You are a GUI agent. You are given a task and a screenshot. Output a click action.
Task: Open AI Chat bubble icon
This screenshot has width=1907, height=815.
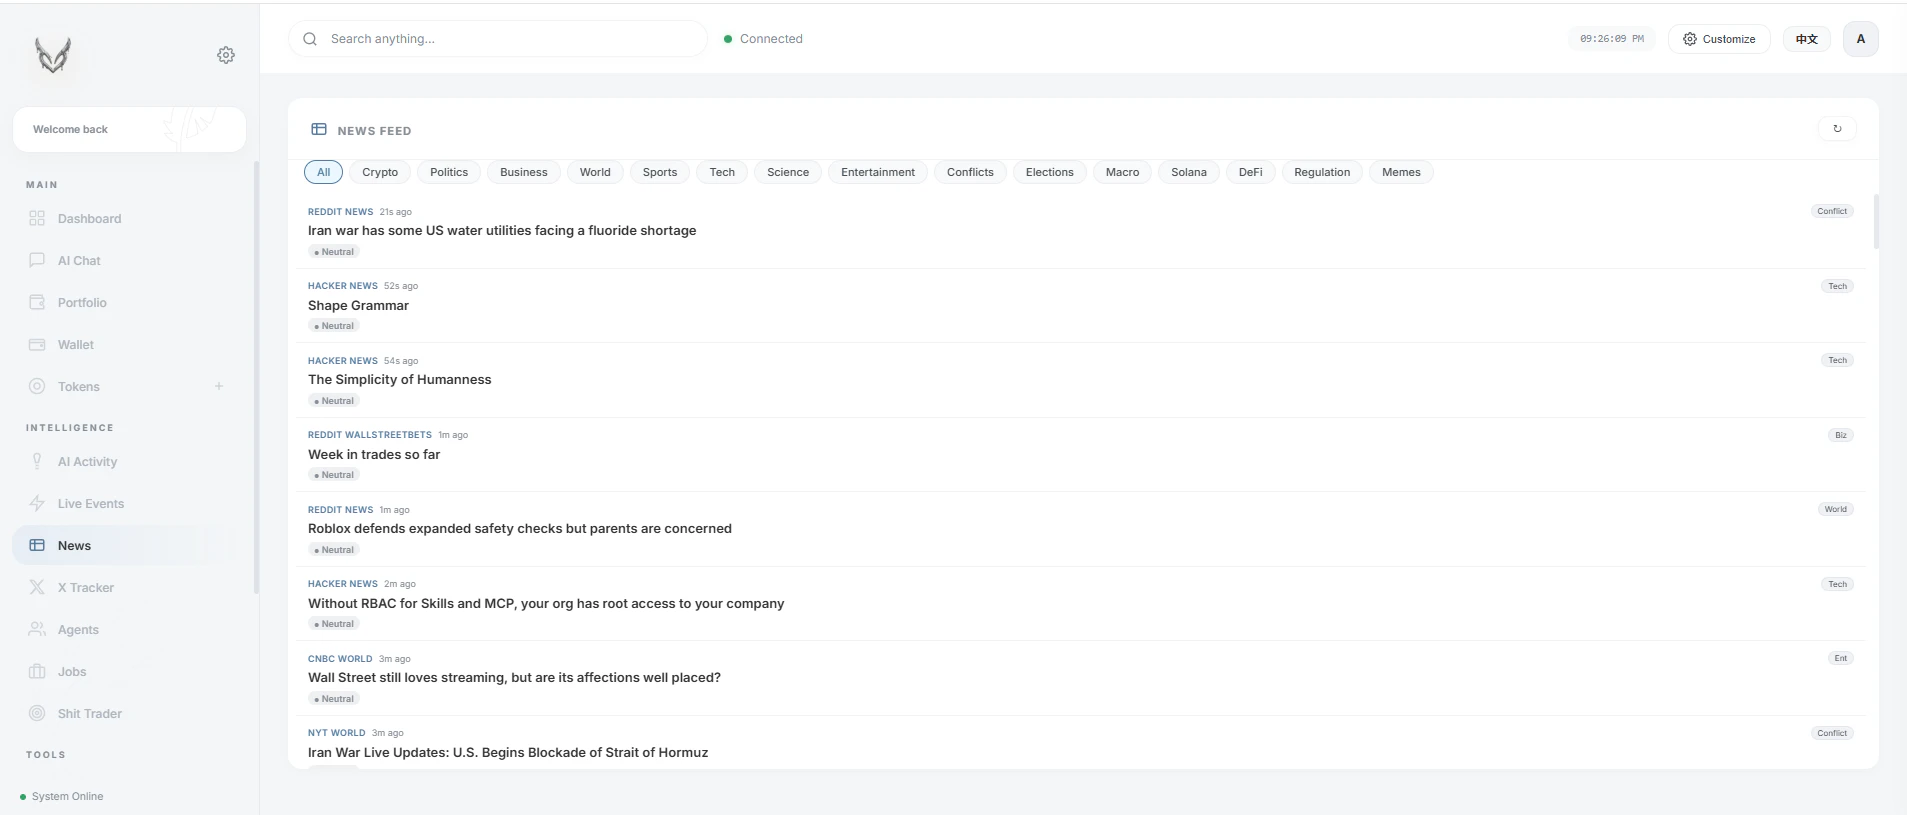pos(37,260)
